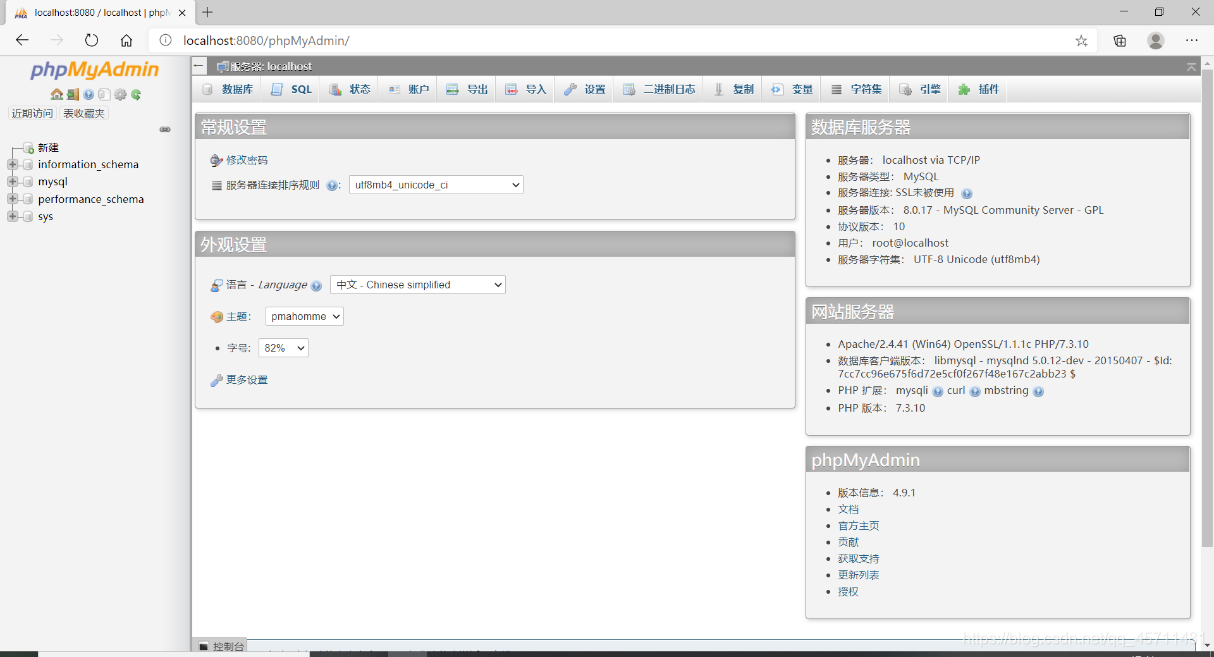The height and width of the screenshot is (657, 1214).
Task: Open the 授权 link
Action: tap(848, 592)
